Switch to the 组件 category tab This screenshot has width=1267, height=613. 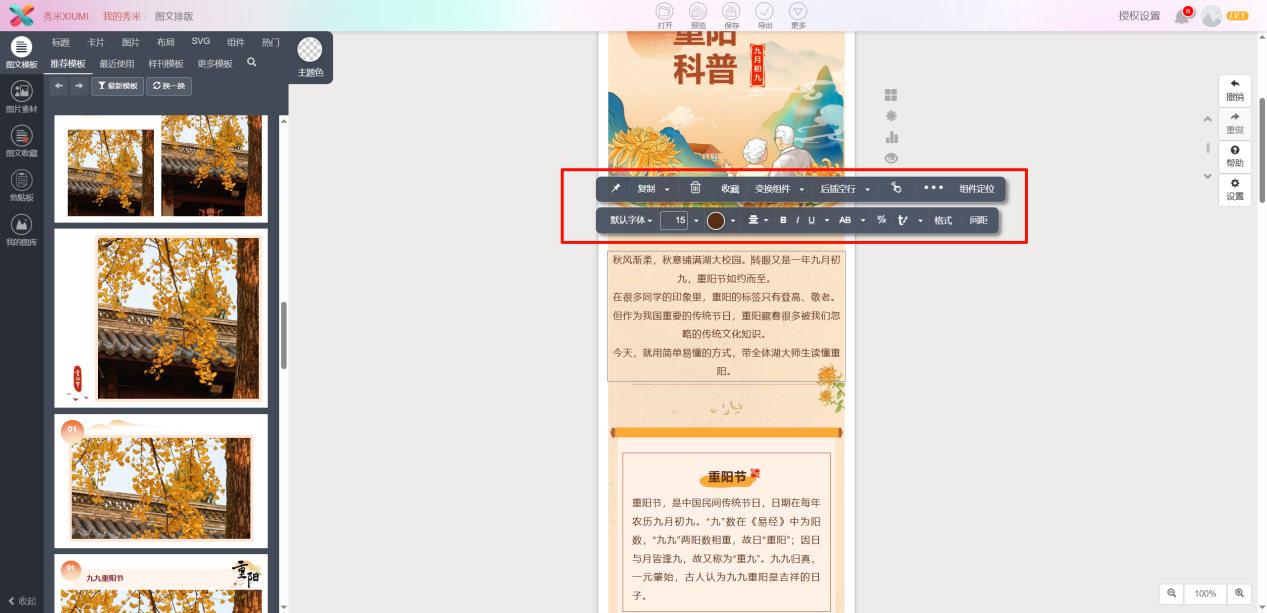236,42
